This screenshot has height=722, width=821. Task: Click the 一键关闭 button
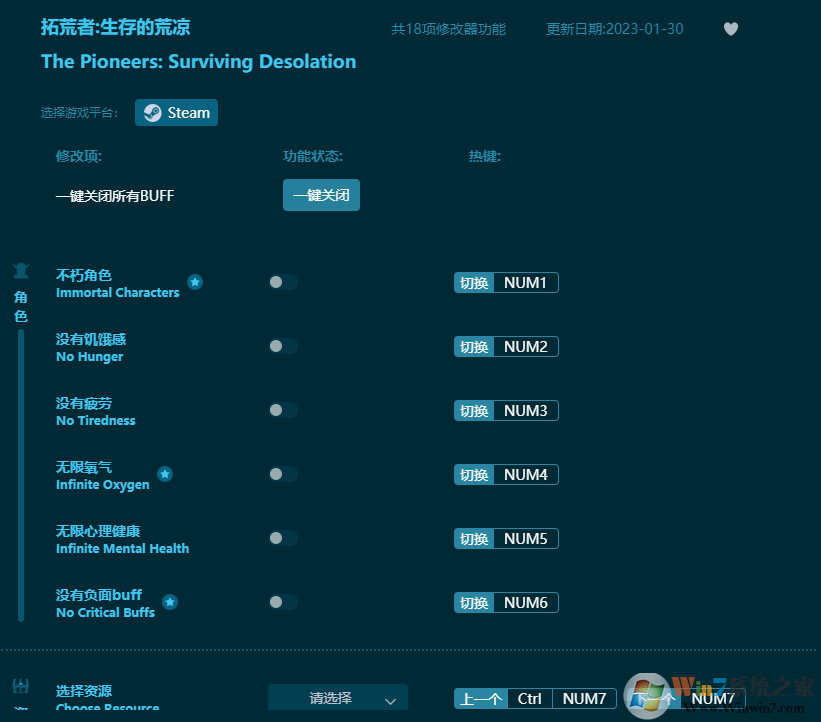pyautogui.click(x=321, y=195)
